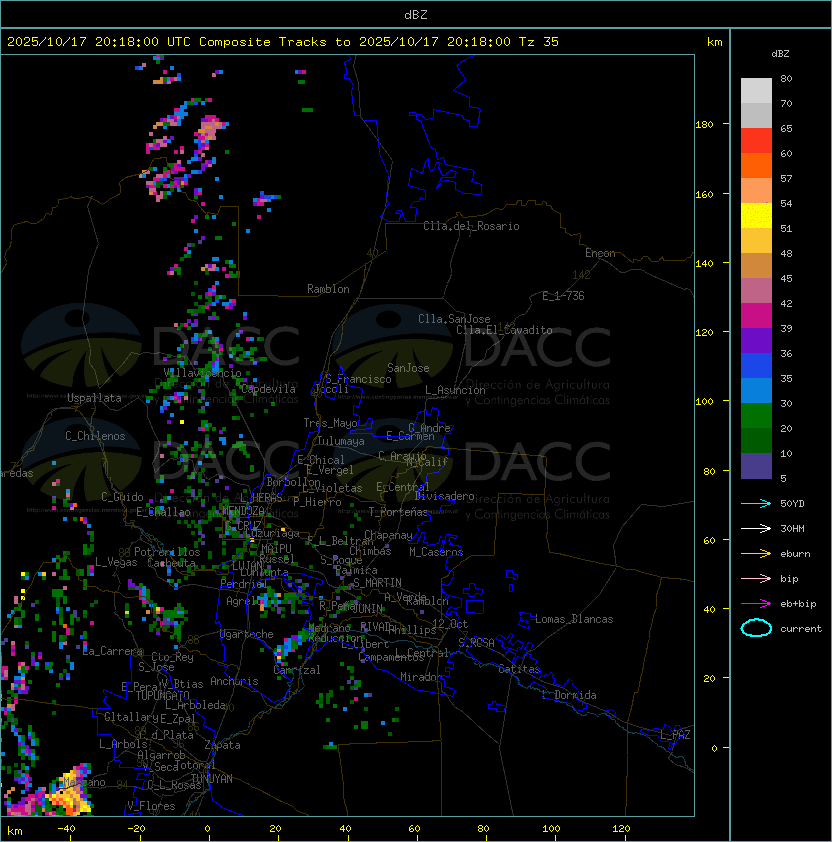Select the green 30-20 dBZ swatch
Viewport: 832px width, 842px height.
pos(756,416)
